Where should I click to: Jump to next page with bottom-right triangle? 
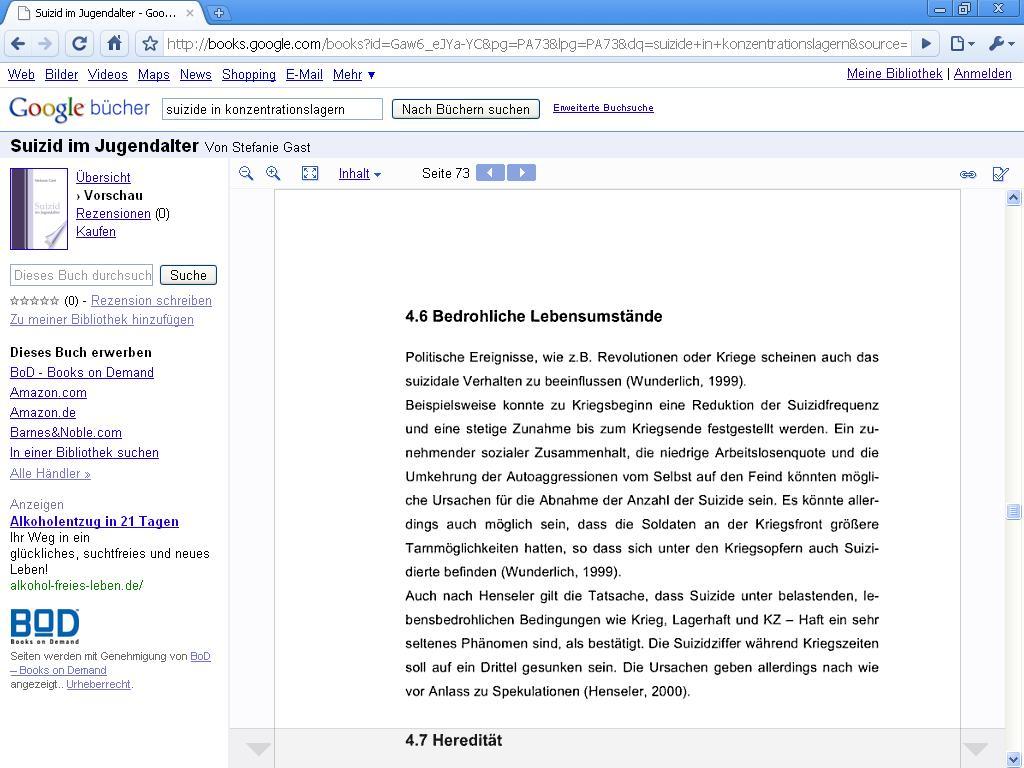975,749
